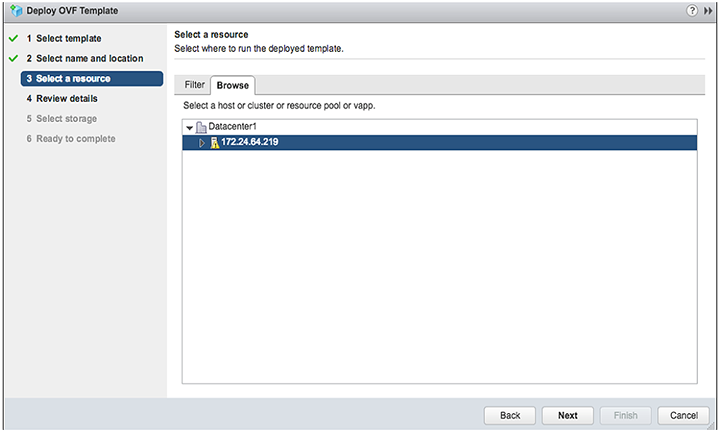720x432 pixels.
Task: Select the Browse tab
Action: [233, 85]
